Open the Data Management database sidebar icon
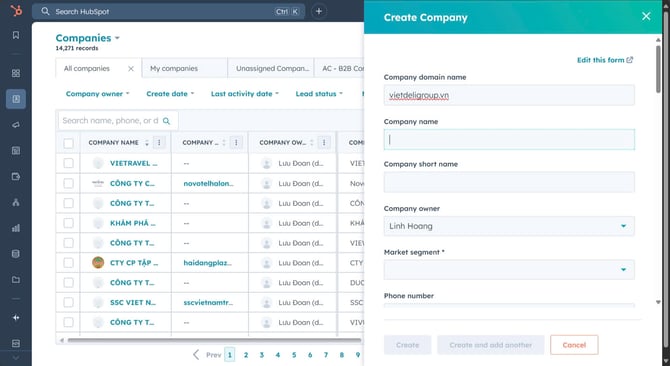Screen dimensions: 670x366 point(16,254)
